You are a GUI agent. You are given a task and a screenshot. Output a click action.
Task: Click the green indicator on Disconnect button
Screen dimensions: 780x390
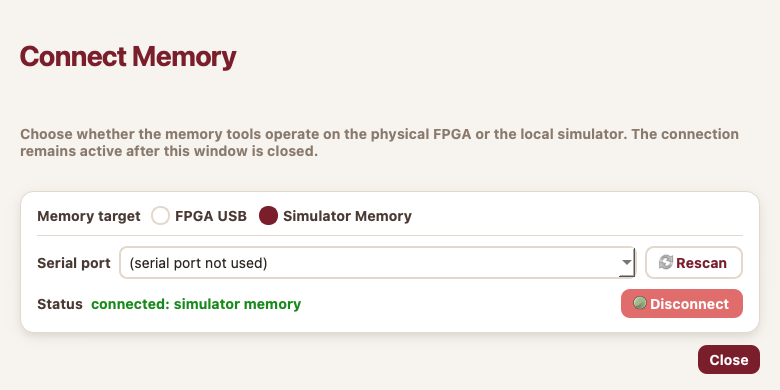(x=640, y=302)
